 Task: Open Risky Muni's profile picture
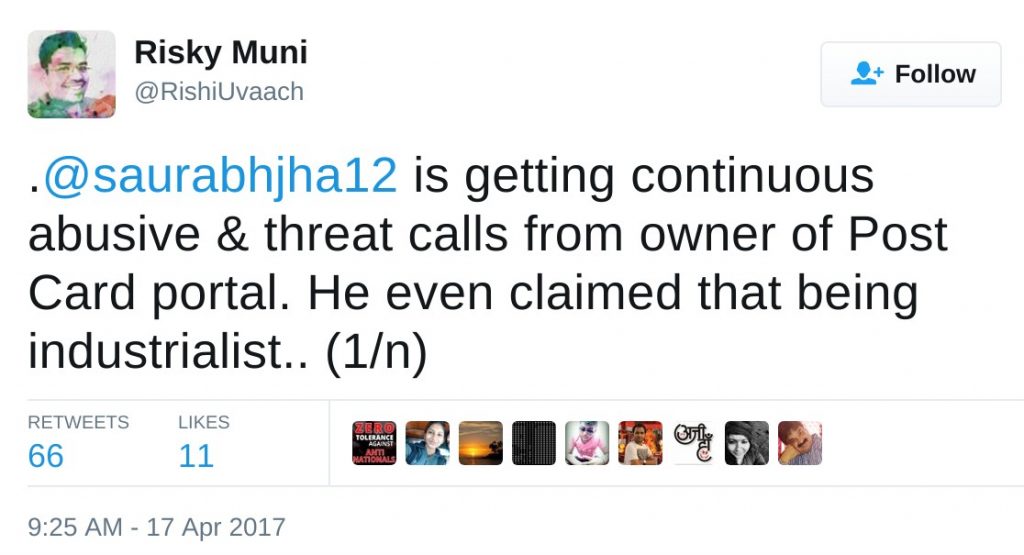tap(71, 74)
